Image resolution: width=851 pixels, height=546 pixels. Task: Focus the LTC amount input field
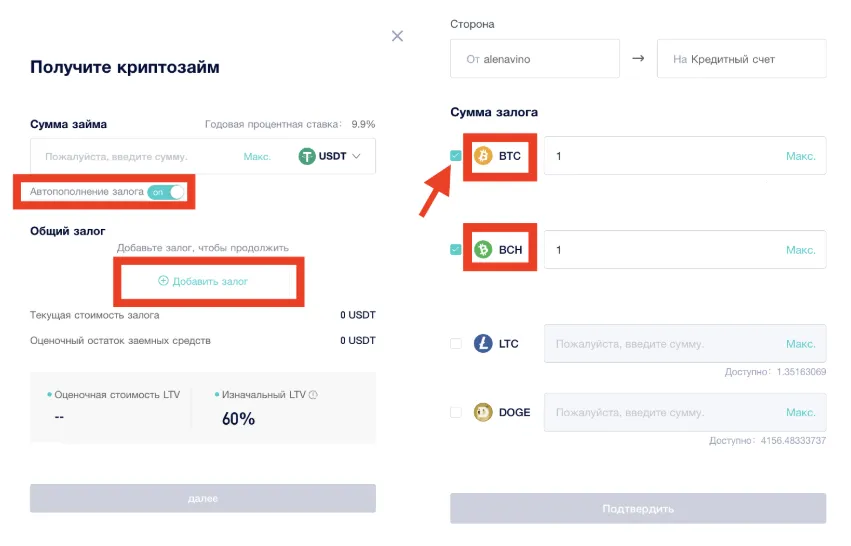point(660,343)
